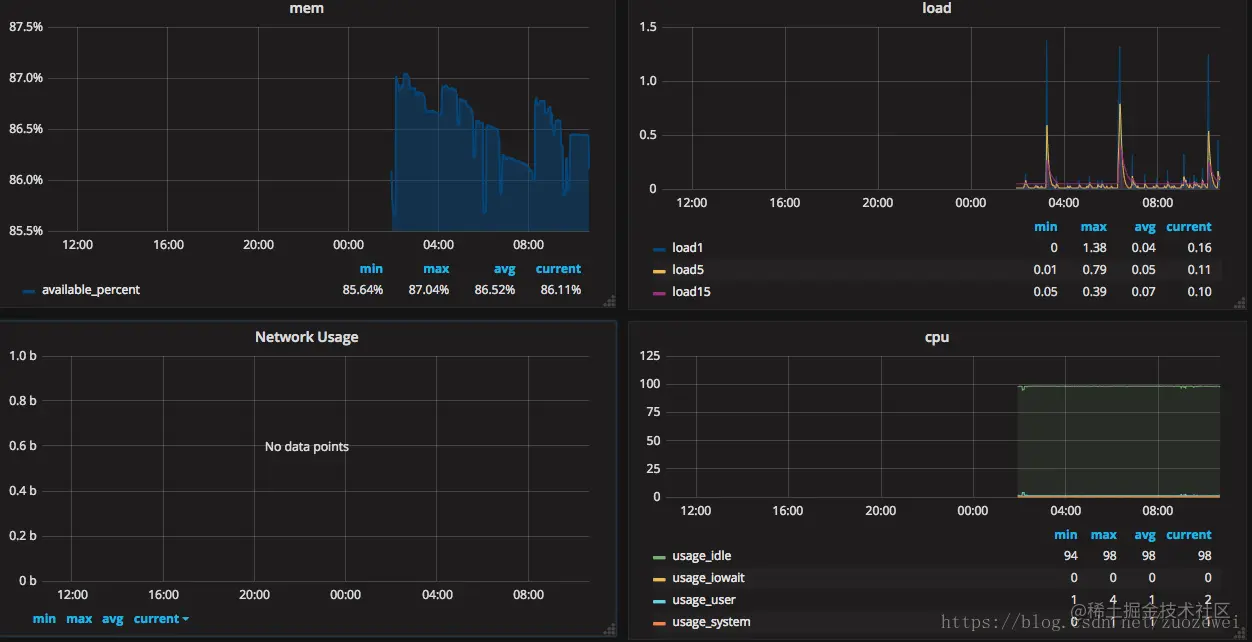This screenshot has width=1252, height=642.
Task: Sort load legend by current column
Action: [1188, 227]
